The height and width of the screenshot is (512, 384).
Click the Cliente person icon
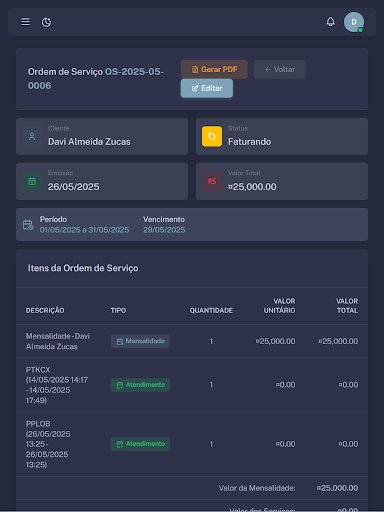click(32, 136)
